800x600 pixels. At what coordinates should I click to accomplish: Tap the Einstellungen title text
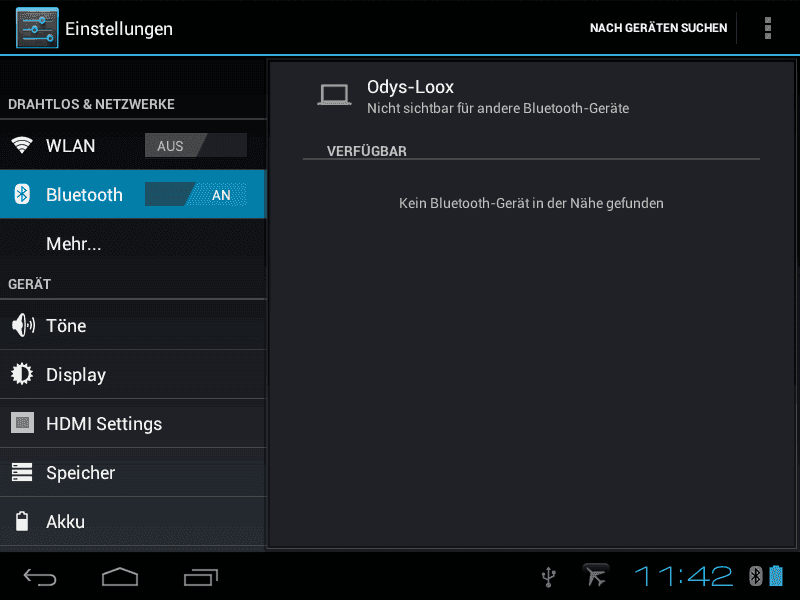coord(119,29)
